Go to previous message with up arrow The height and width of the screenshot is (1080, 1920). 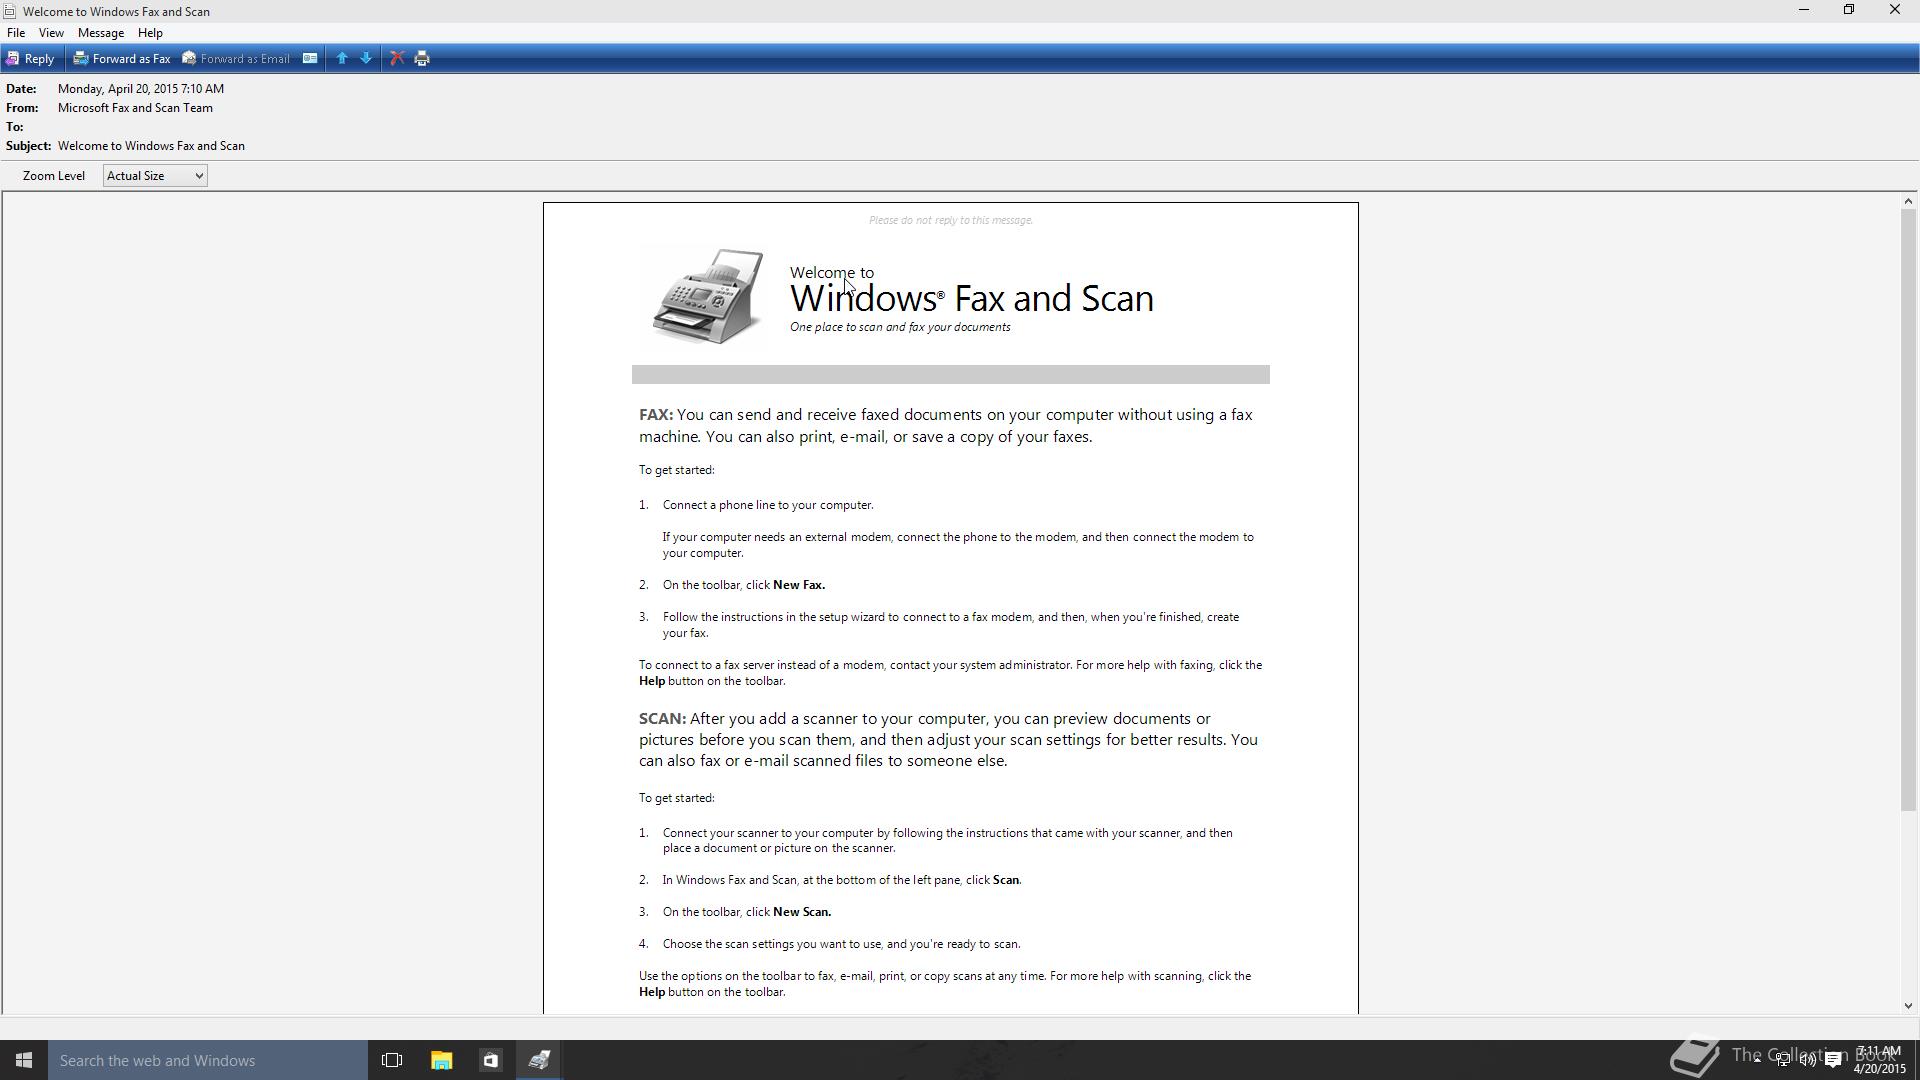pos(342,59)
